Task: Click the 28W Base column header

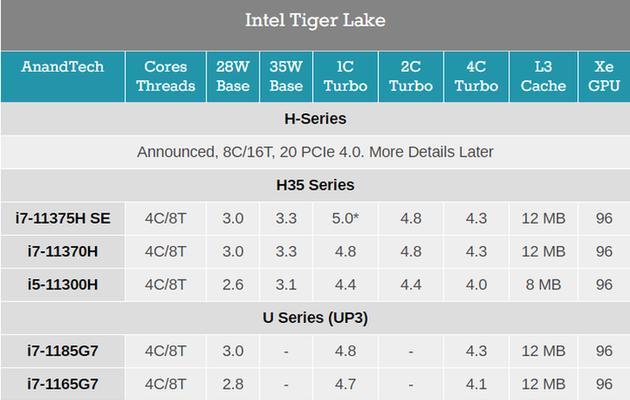Action: tap(233, 76)
